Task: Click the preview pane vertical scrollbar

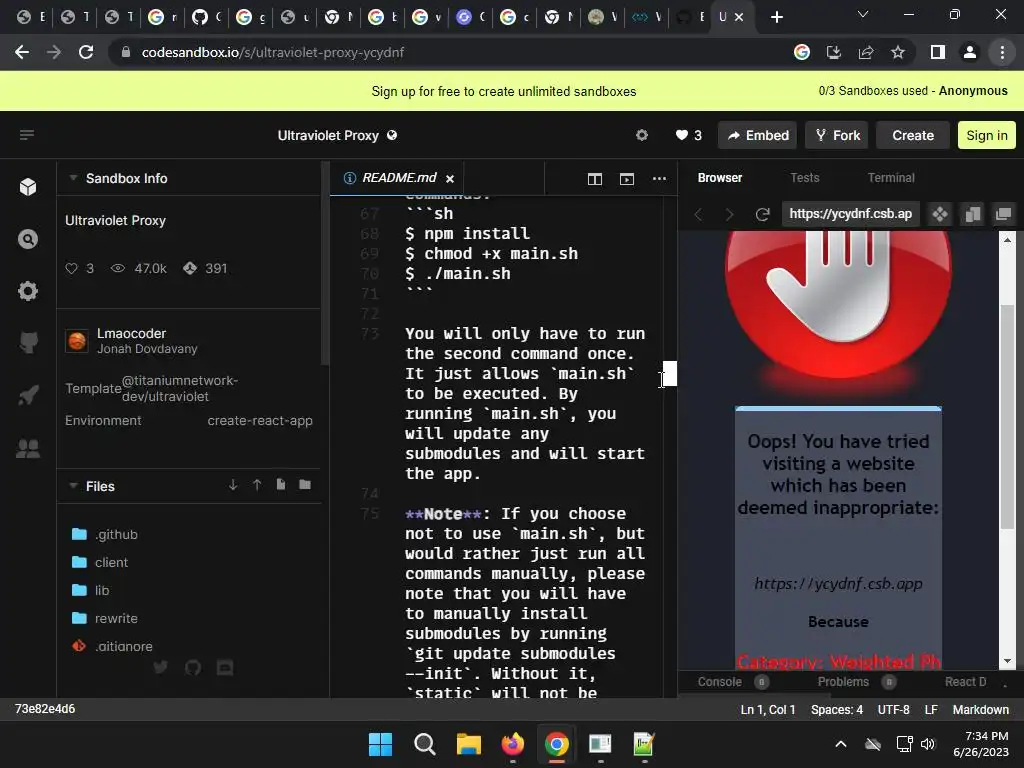Action: [1007, 417]
